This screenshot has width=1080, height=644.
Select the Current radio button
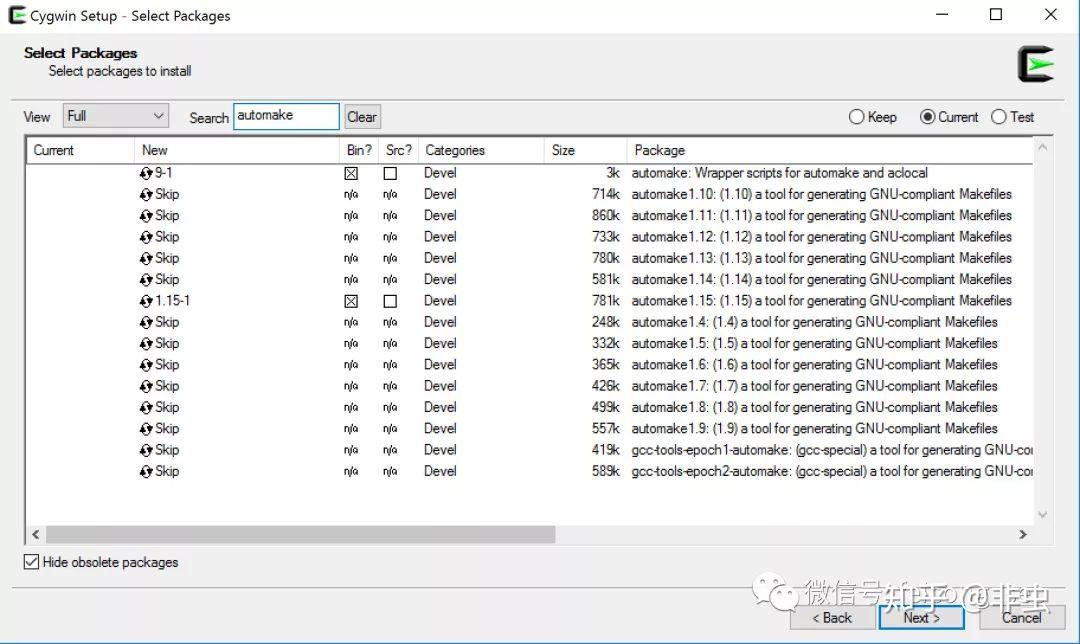(928, 117)
